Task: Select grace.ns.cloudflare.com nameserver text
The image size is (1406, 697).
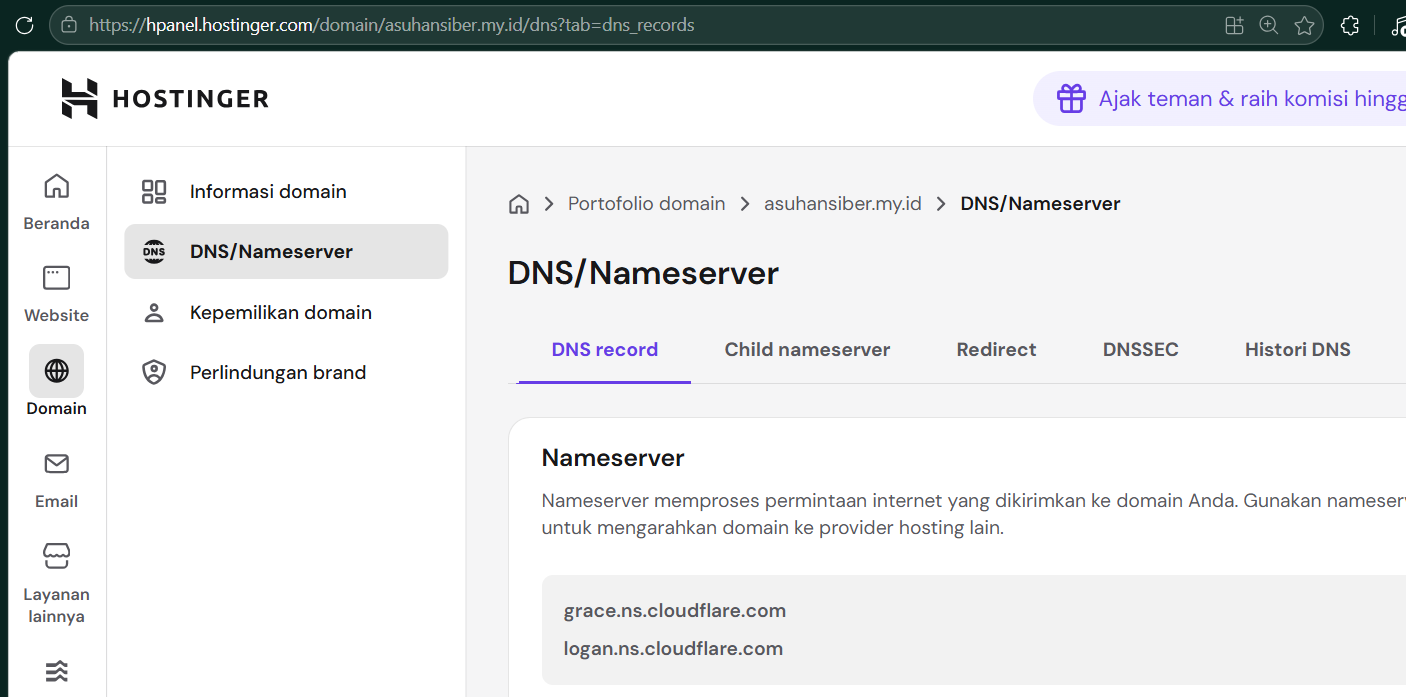Action: click(674, 611)
